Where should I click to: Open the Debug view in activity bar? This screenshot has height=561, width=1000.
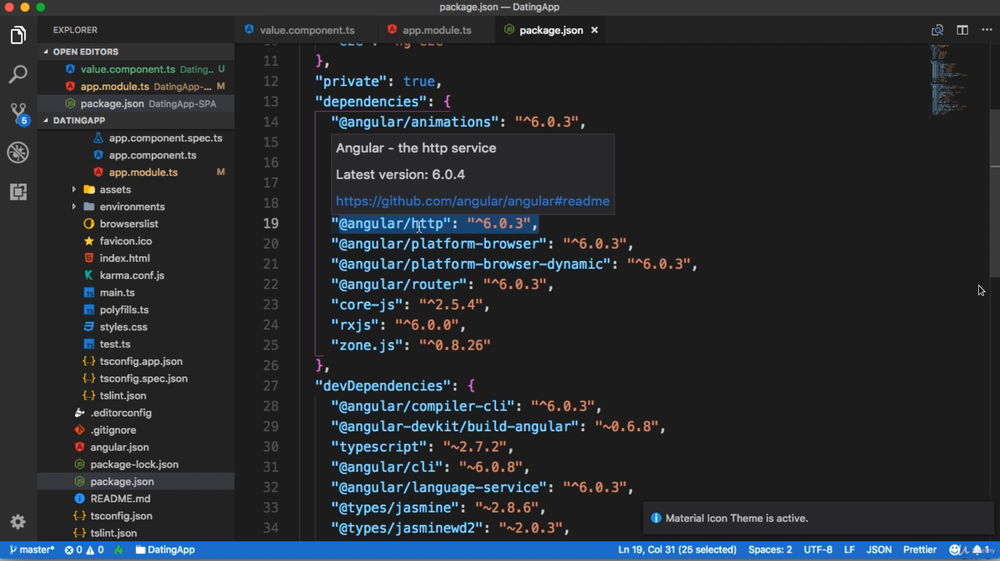[18, 152]
